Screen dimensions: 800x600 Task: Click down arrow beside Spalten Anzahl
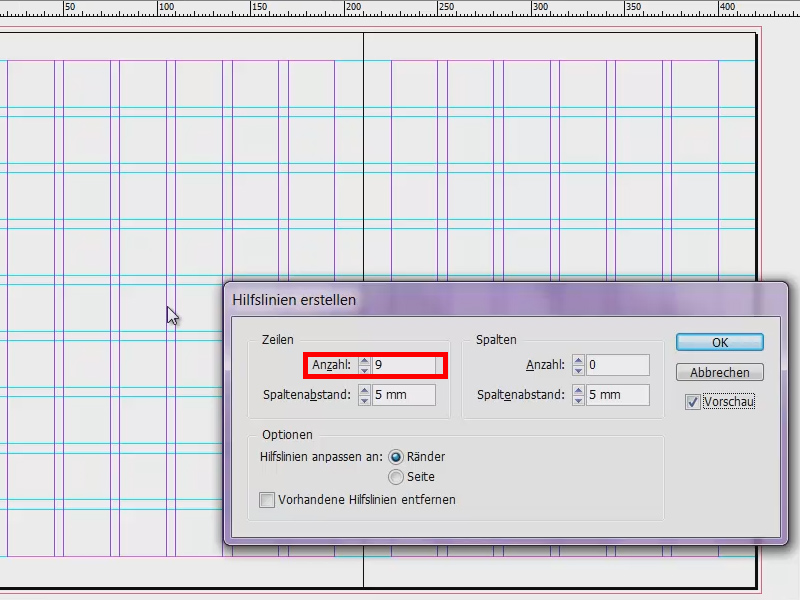578,370
